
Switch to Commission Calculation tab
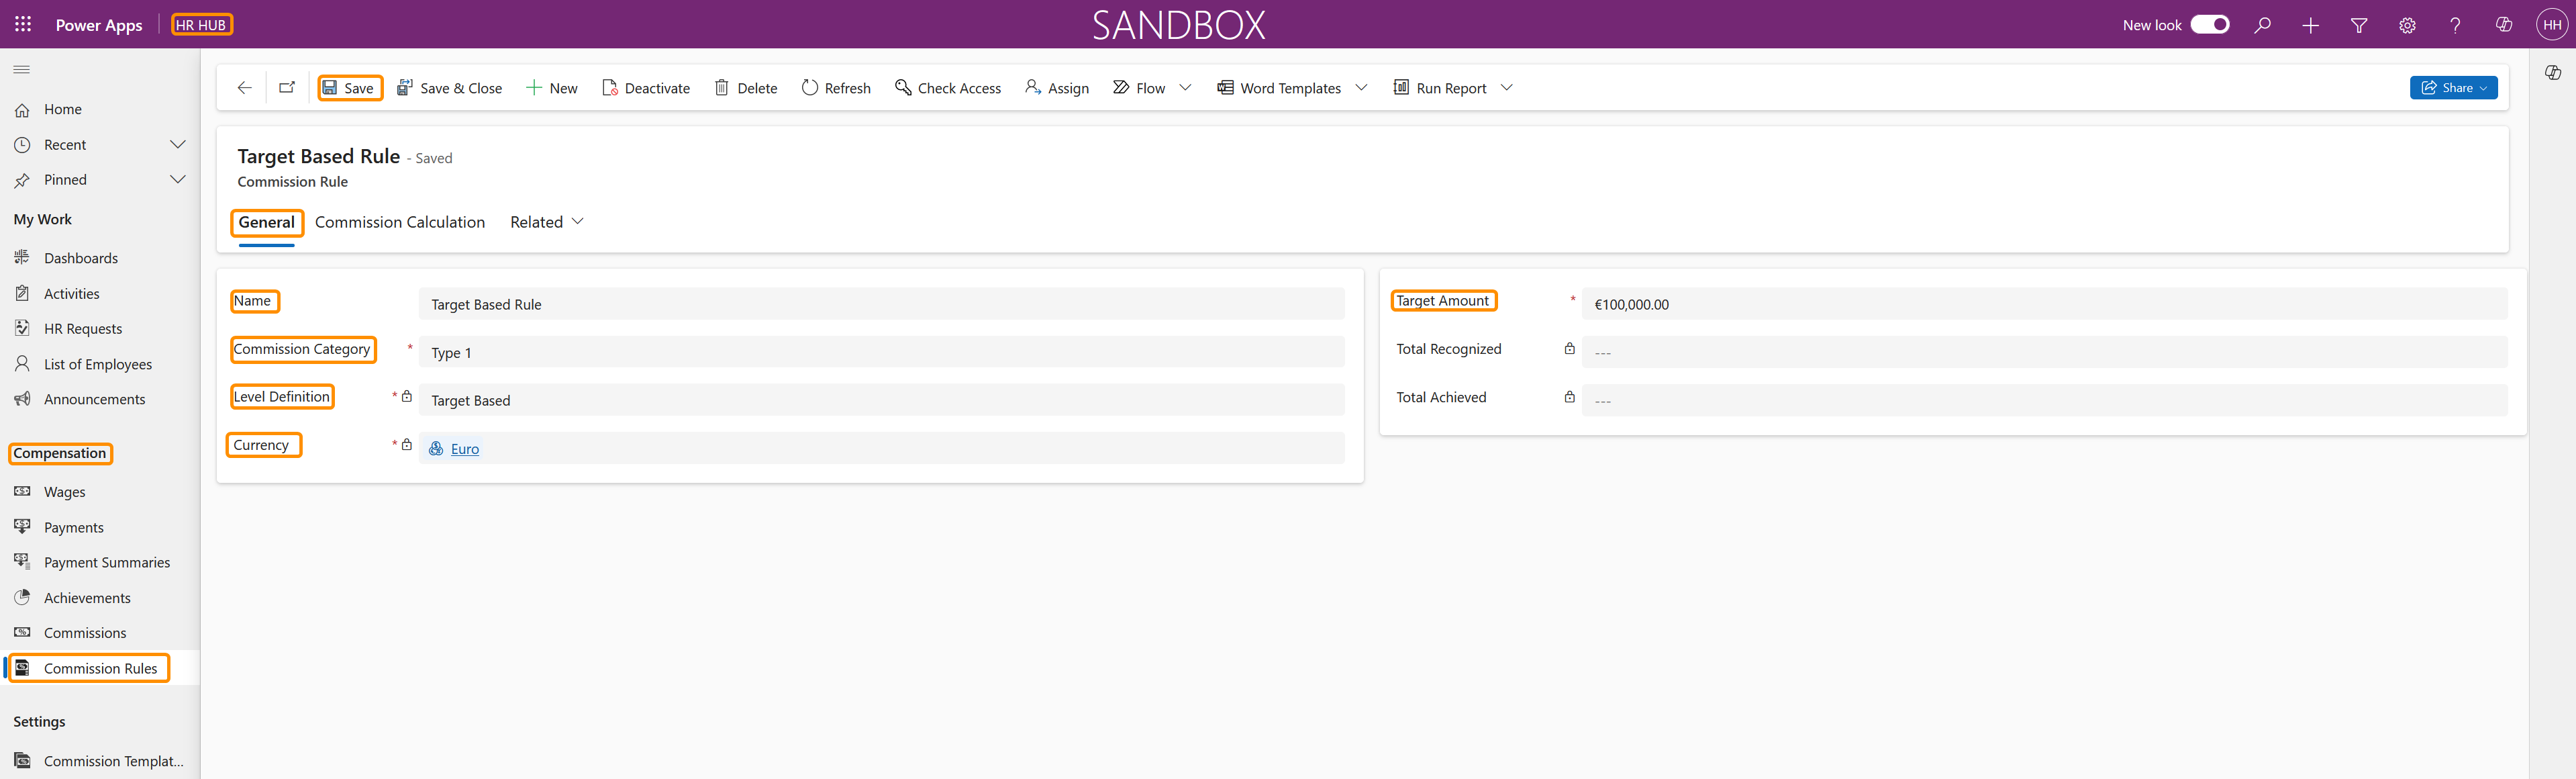point(400,222)
